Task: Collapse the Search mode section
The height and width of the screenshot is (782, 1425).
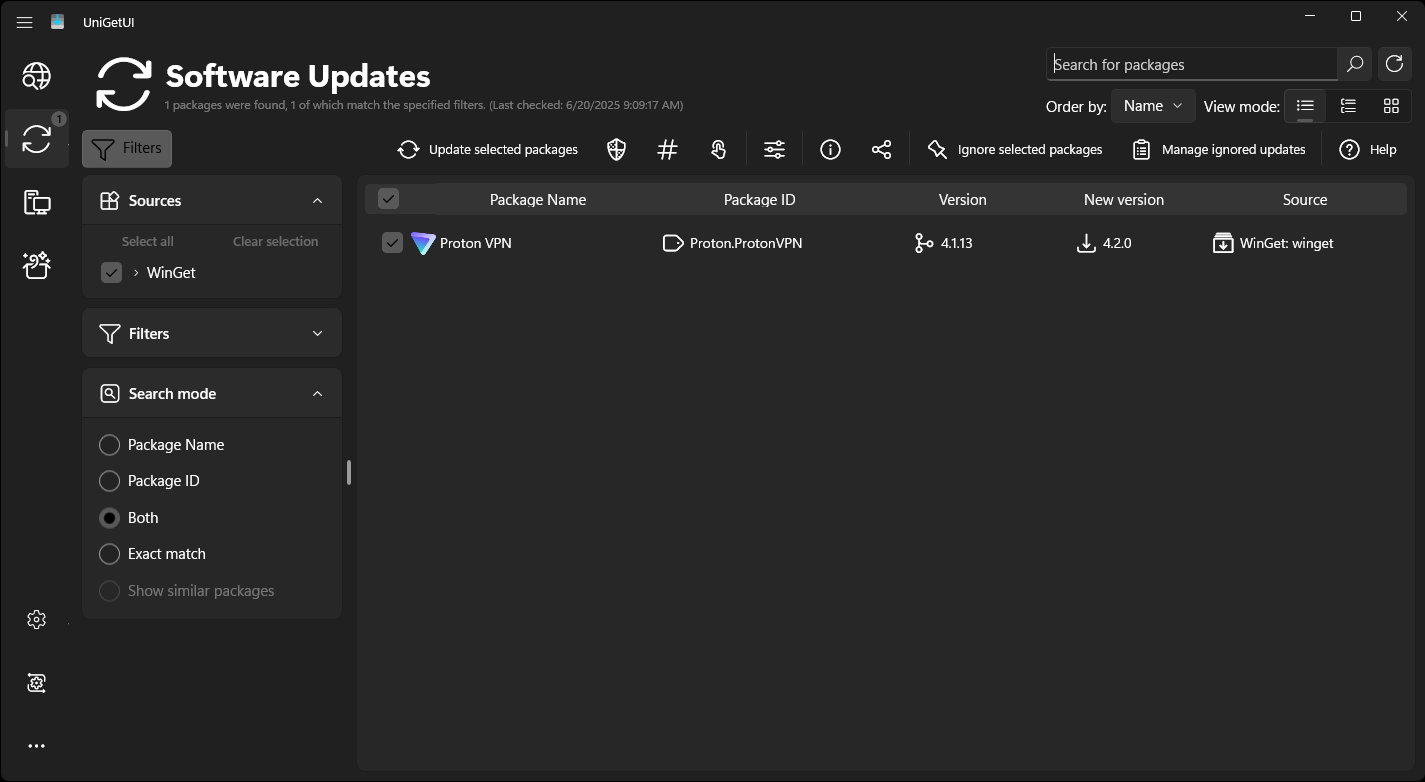Action: click(317, 394)
